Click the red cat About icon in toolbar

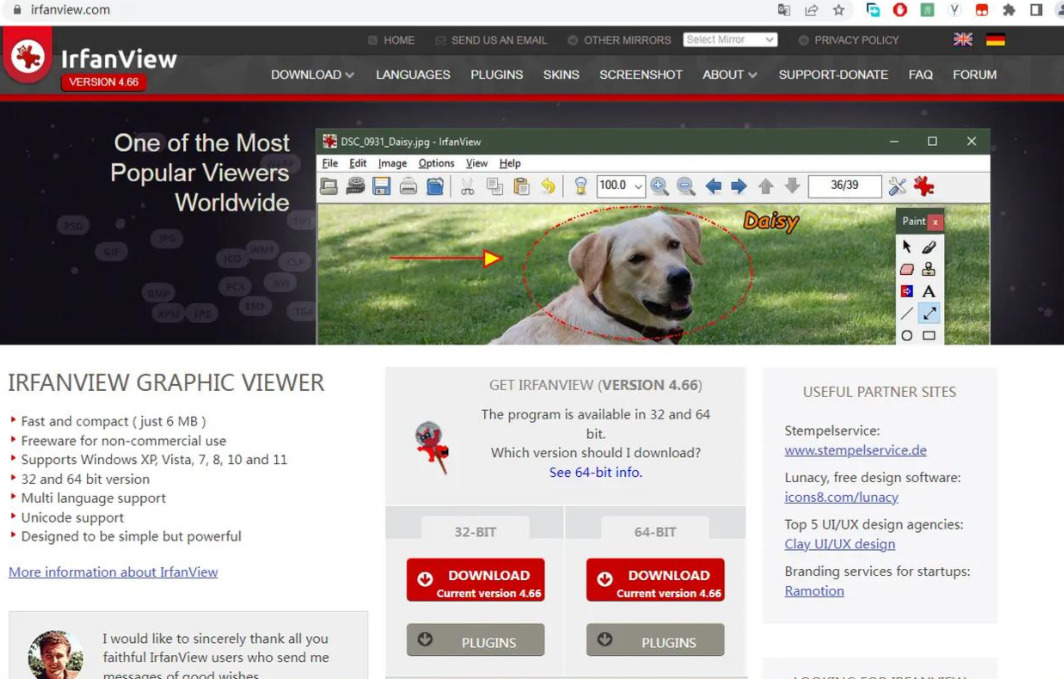tap(924, 186)
